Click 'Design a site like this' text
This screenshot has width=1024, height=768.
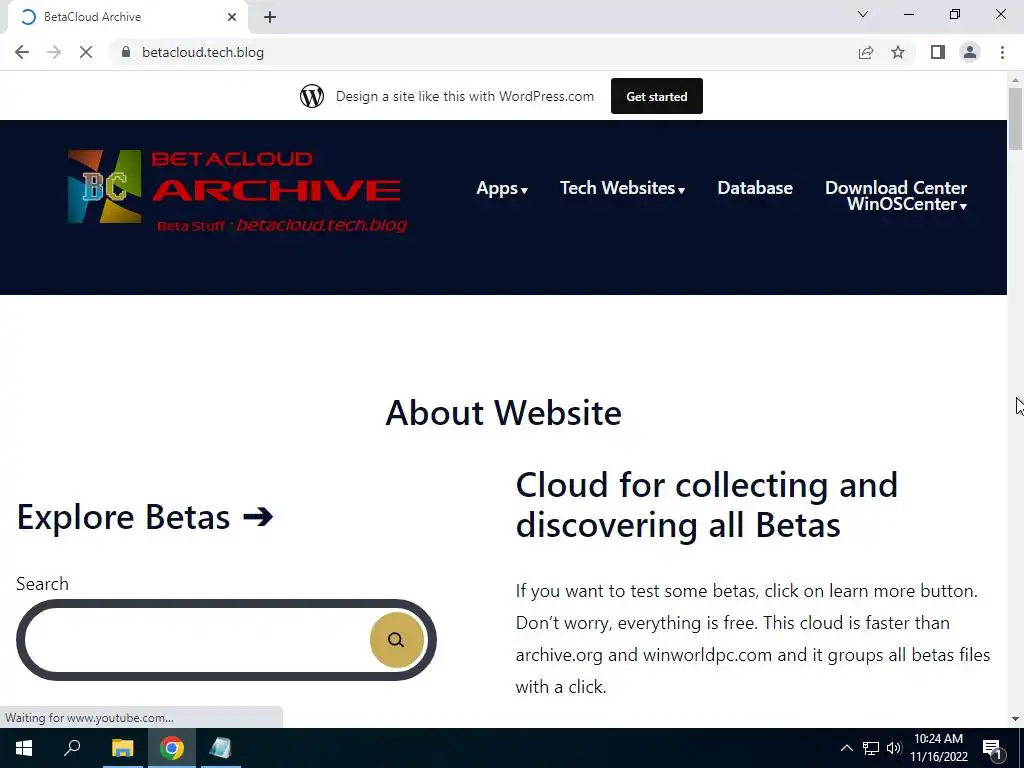[465, 96]
